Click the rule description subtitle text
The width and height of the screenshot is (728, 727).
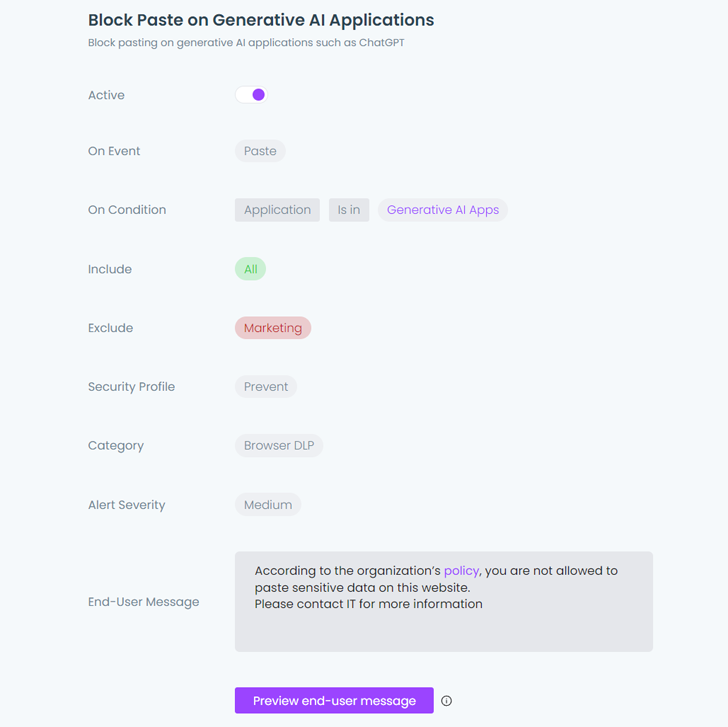(246, 44)
